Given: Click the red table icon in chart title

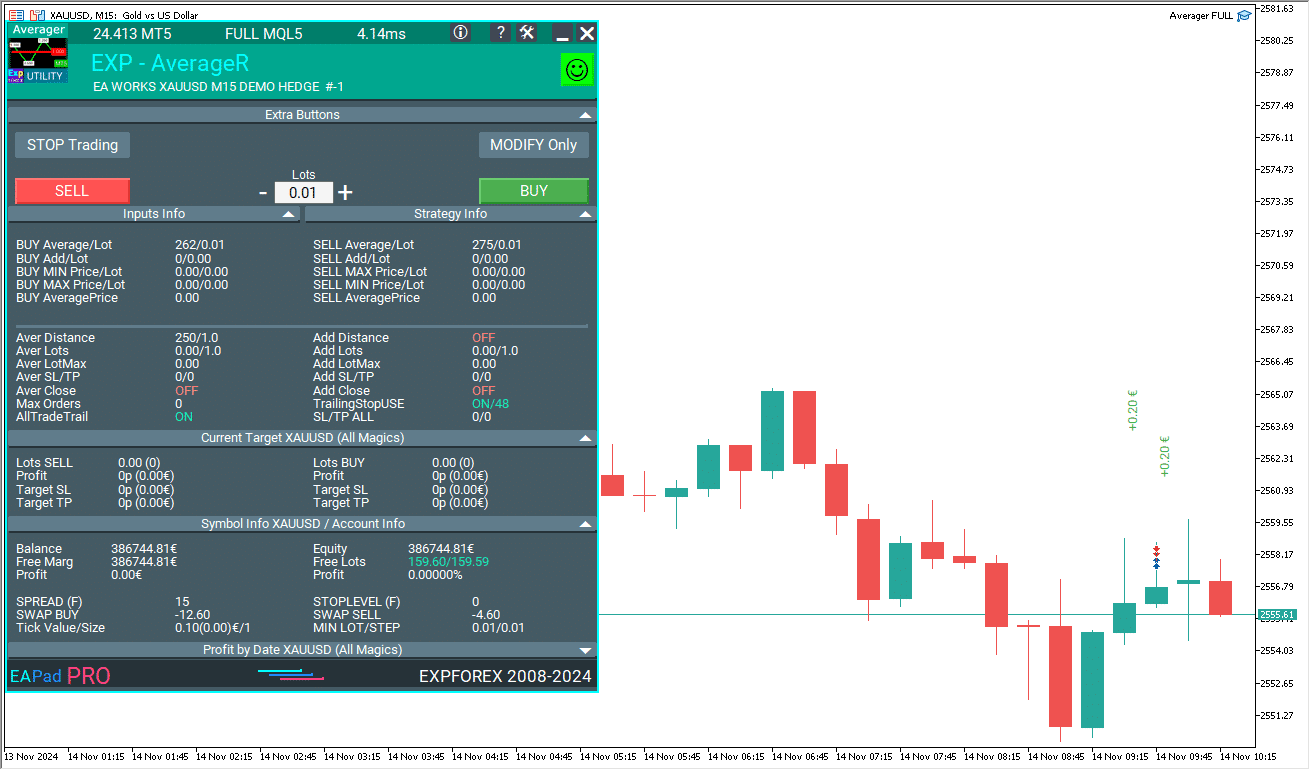Looking at the screenshot, I should pyautogui.click(x=17, y=16).
